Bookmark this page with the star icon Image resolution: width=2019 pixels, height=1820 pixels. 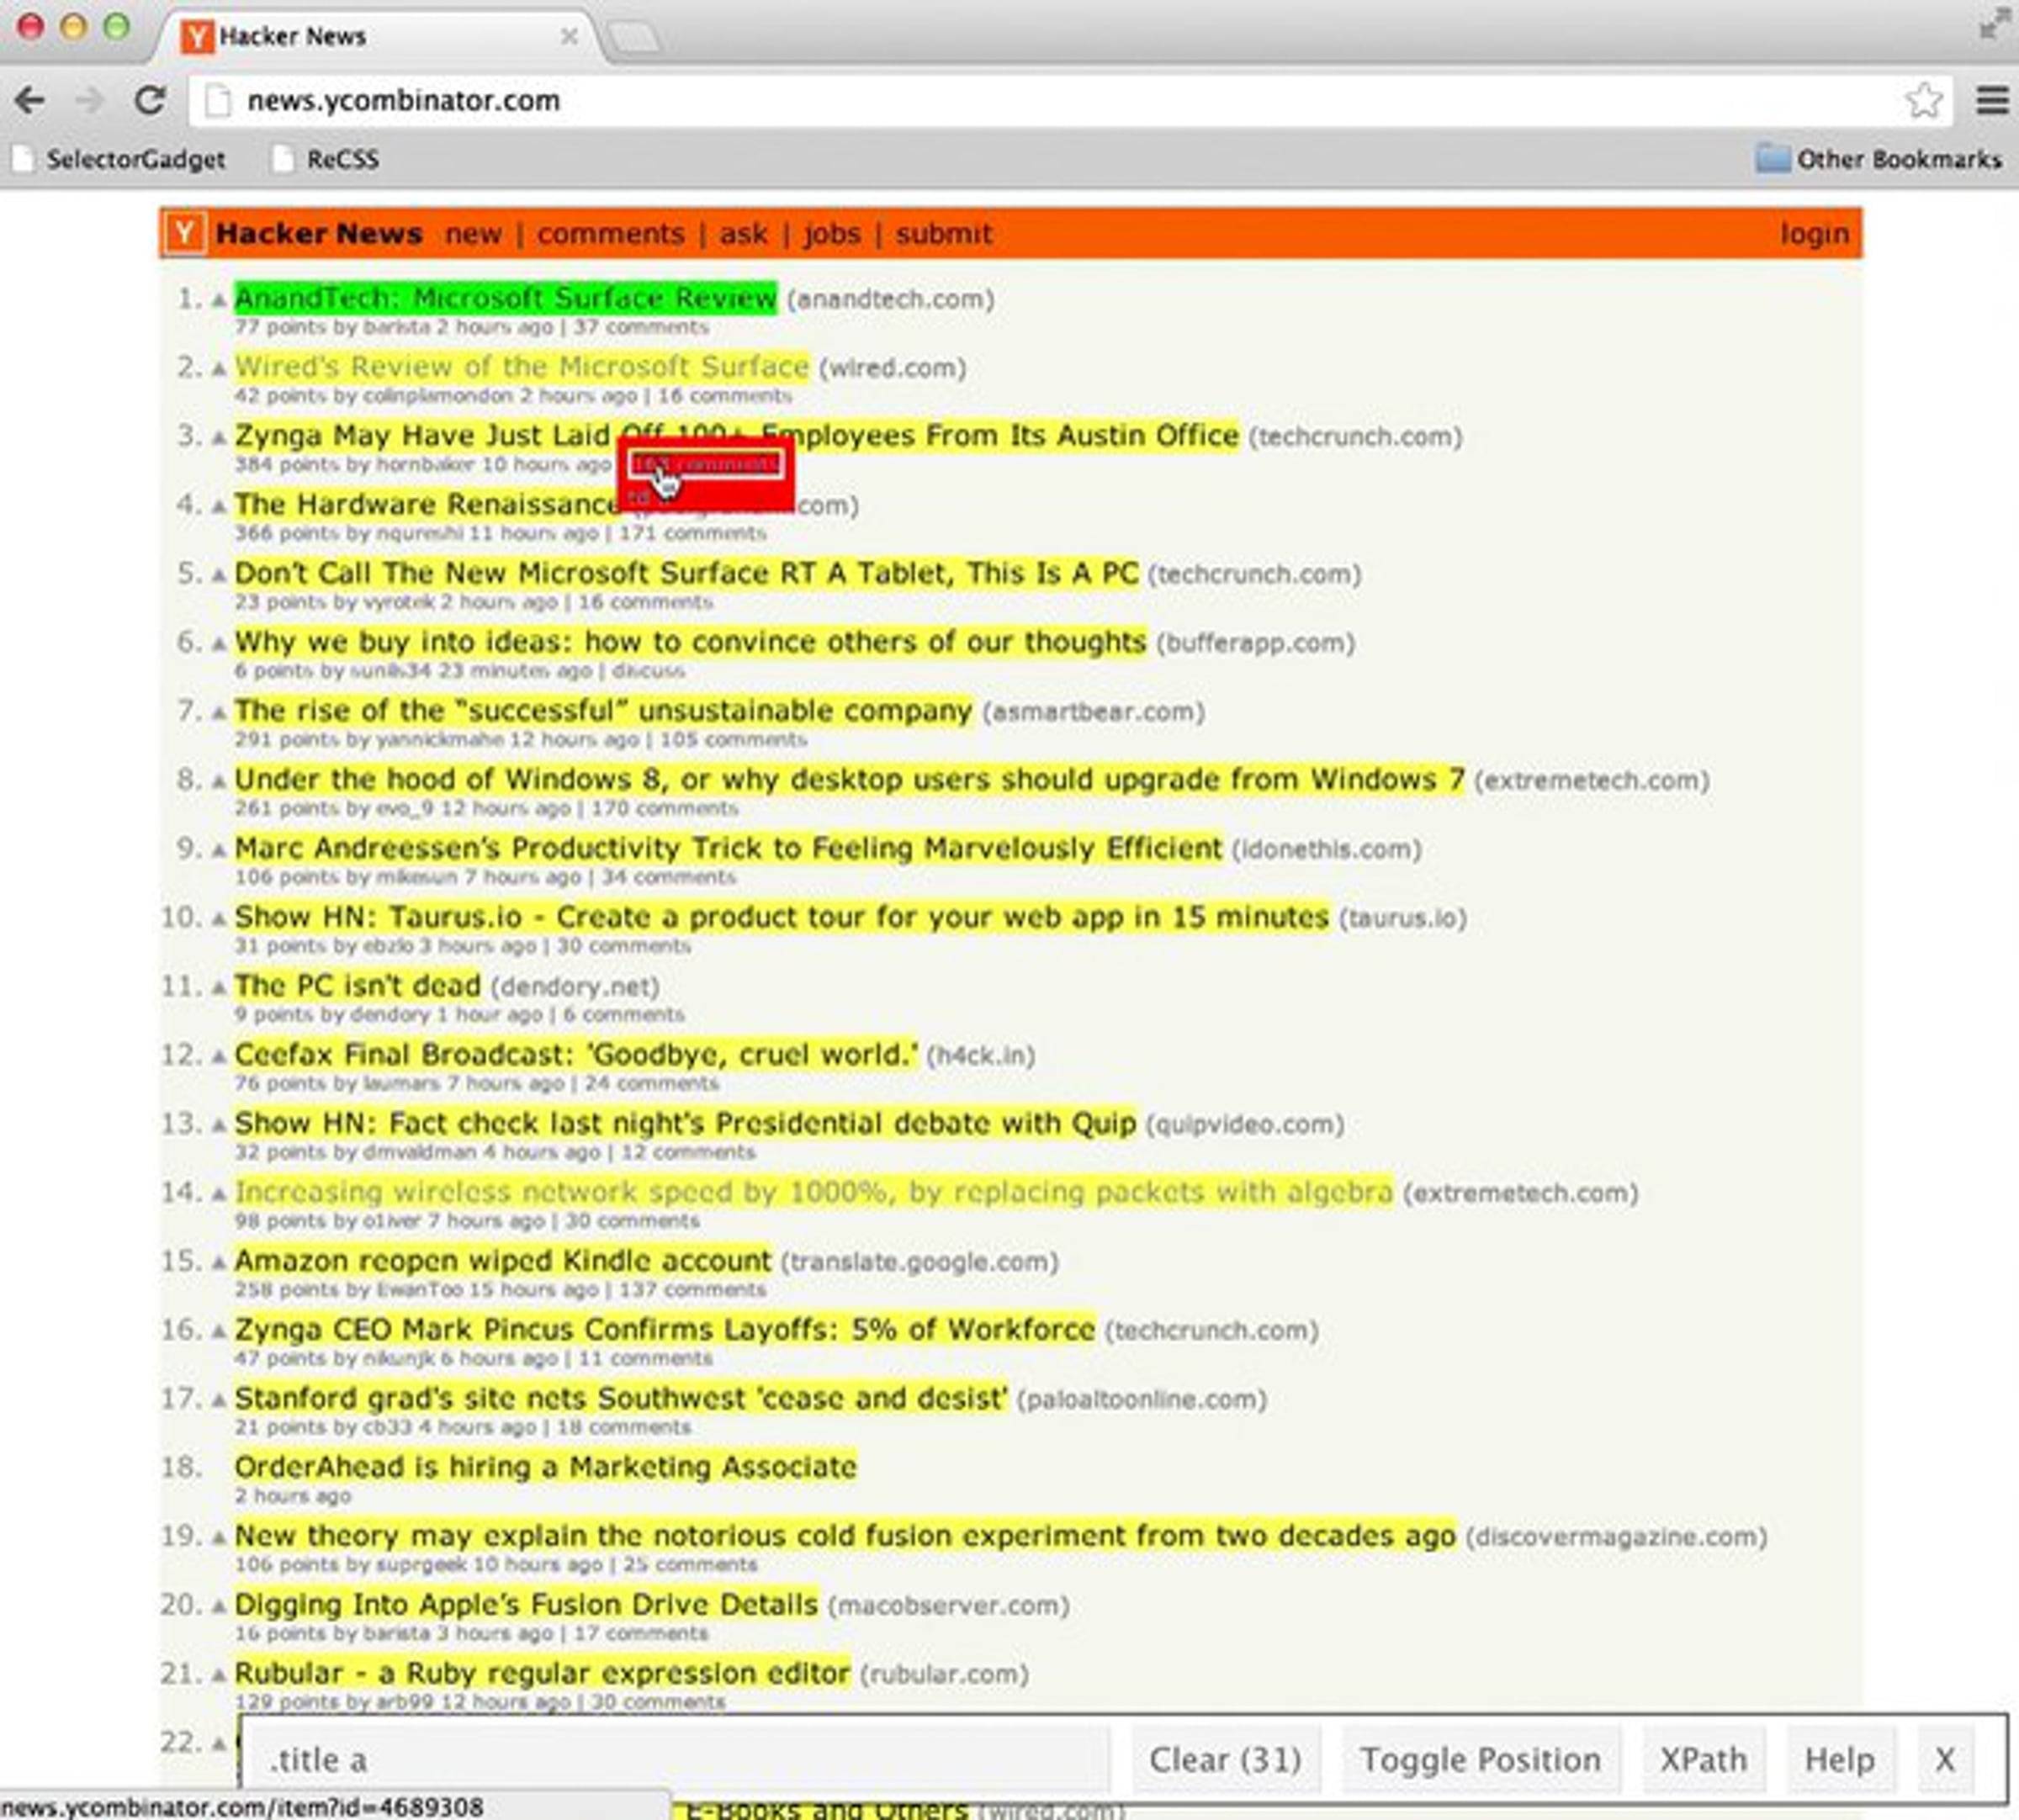(1923, 100)
